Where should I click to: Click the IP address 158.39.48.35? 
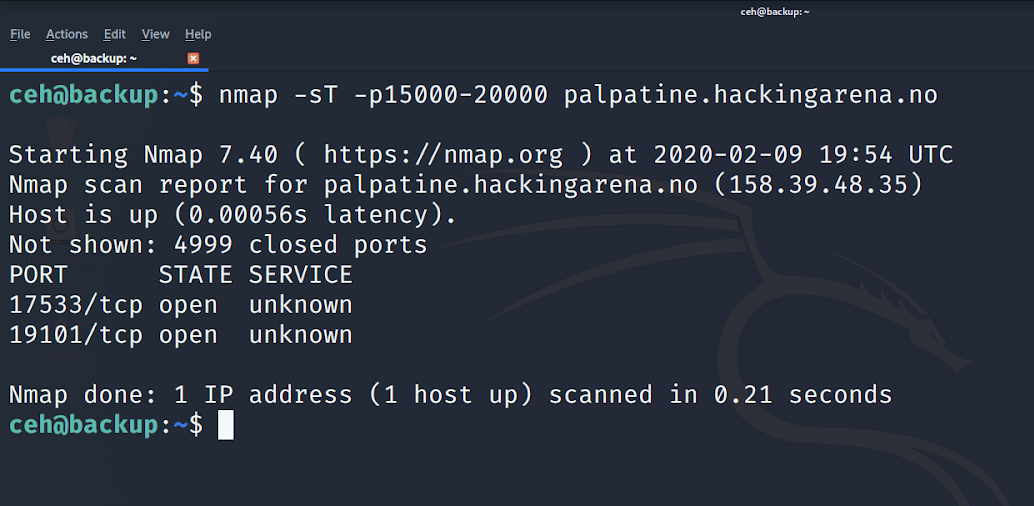817,185
